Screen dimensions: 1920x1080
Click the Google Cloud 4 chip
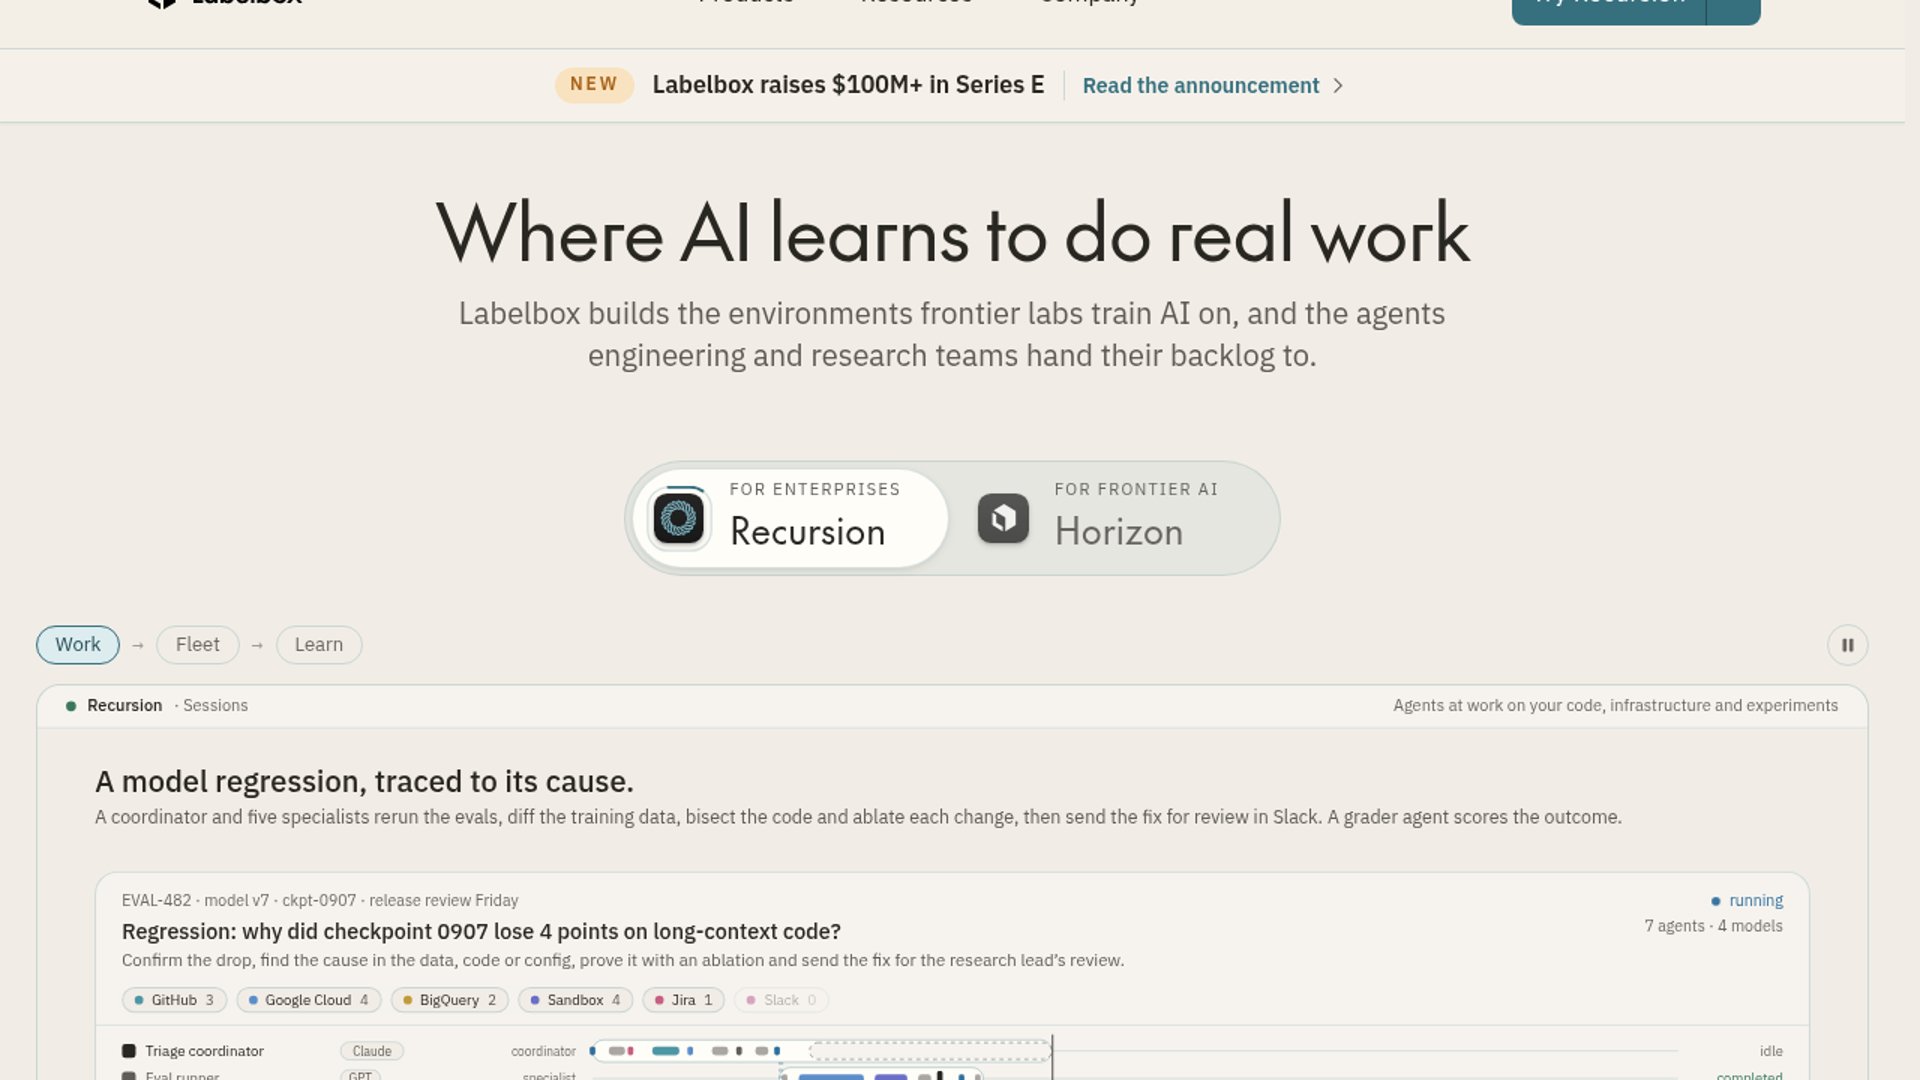click(308, 1000)
